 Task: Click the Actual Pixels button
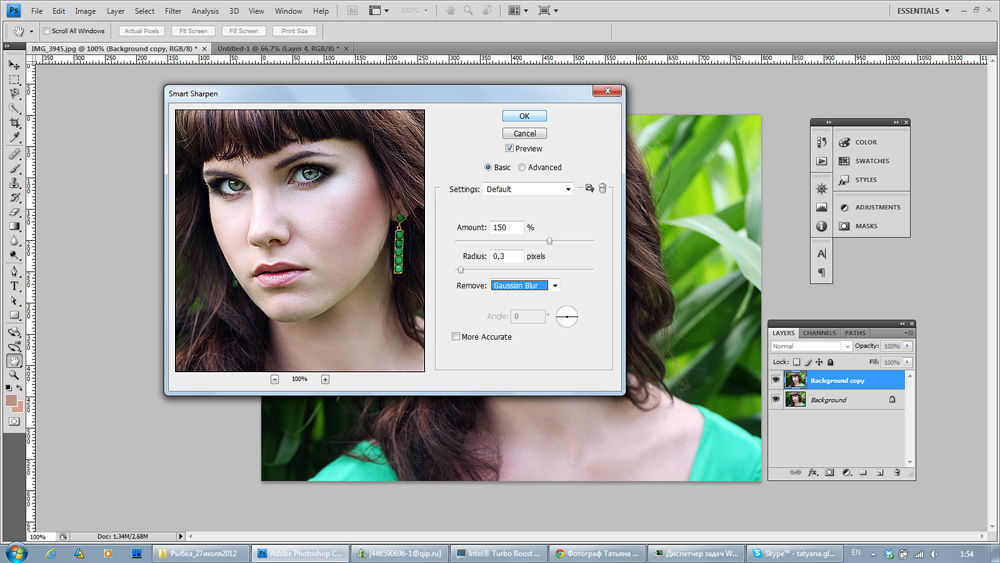point(142,31)
